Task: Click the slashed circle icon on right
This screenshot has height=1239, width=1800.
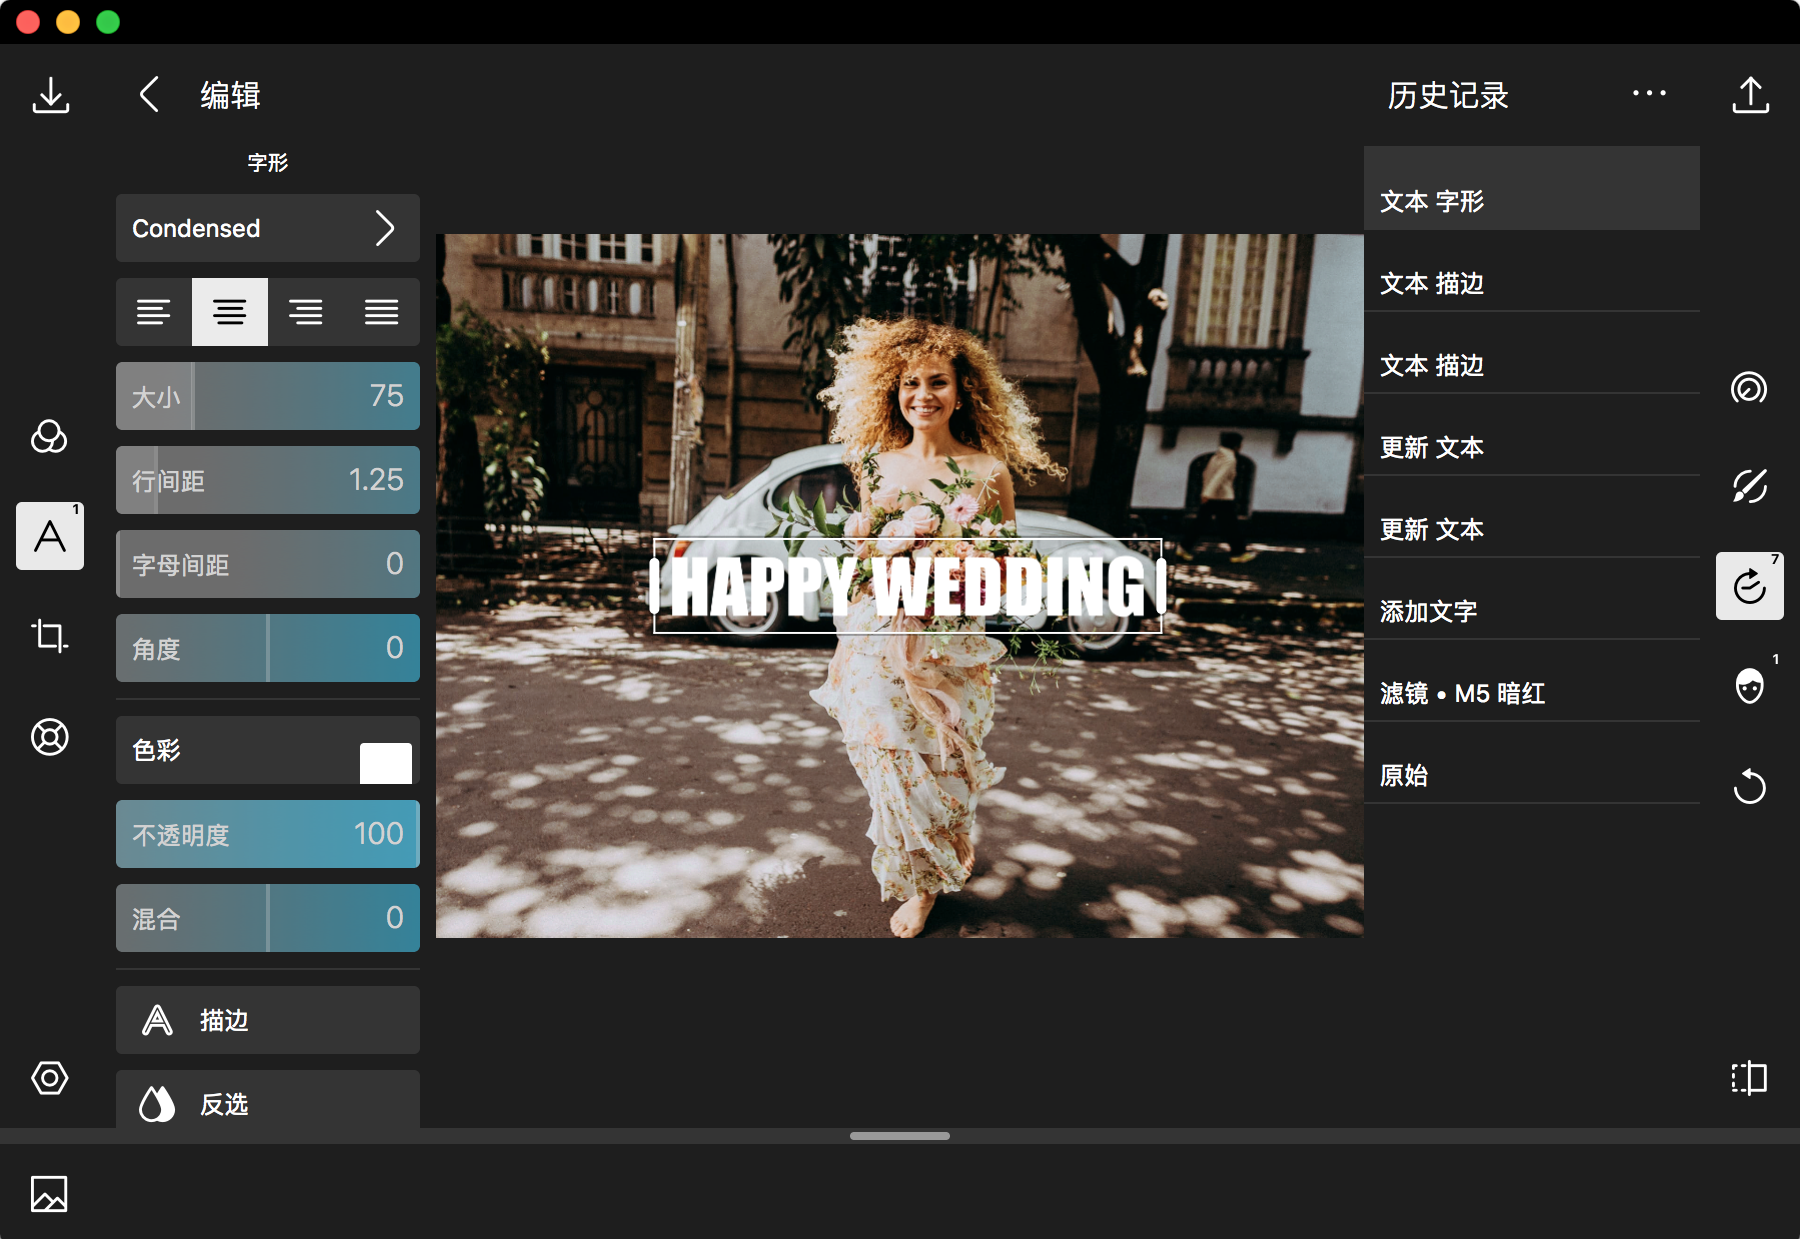Action: tap(1749, 486)
